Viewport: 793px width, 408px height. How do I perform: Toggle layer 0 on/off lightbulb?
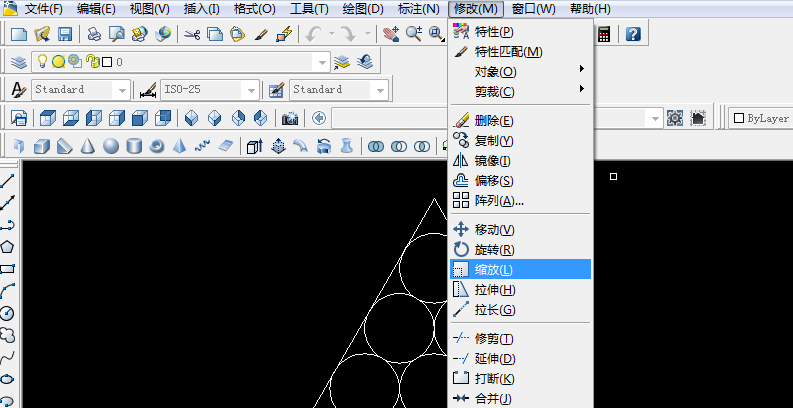click(43, 62)
